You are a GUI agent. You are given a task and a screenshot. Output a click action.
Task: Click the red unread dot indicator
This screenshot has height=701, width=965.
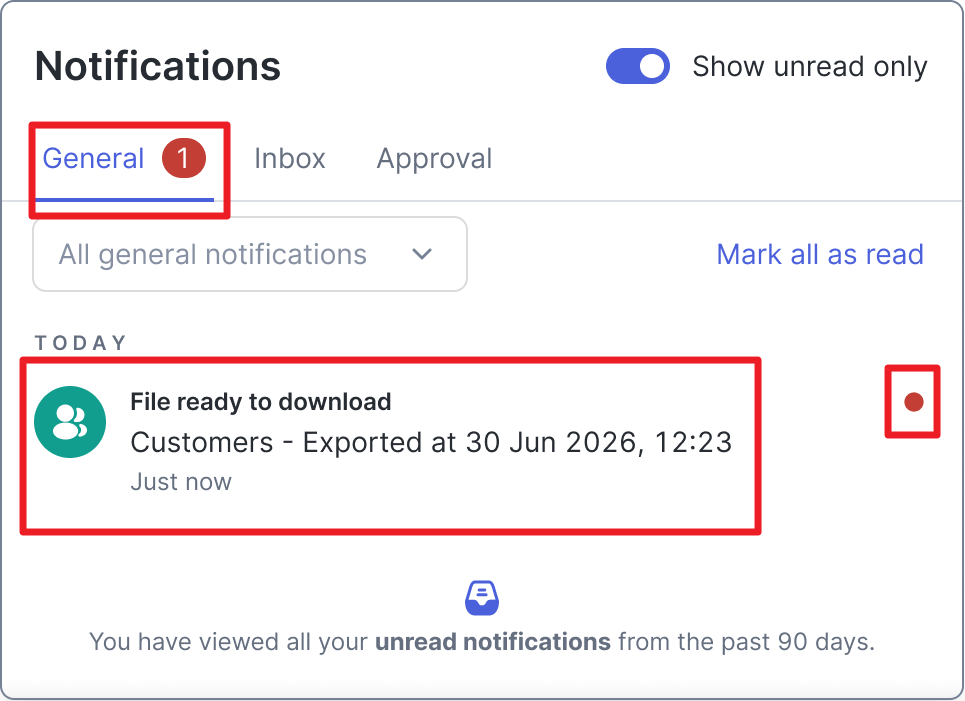pos(913,402)
